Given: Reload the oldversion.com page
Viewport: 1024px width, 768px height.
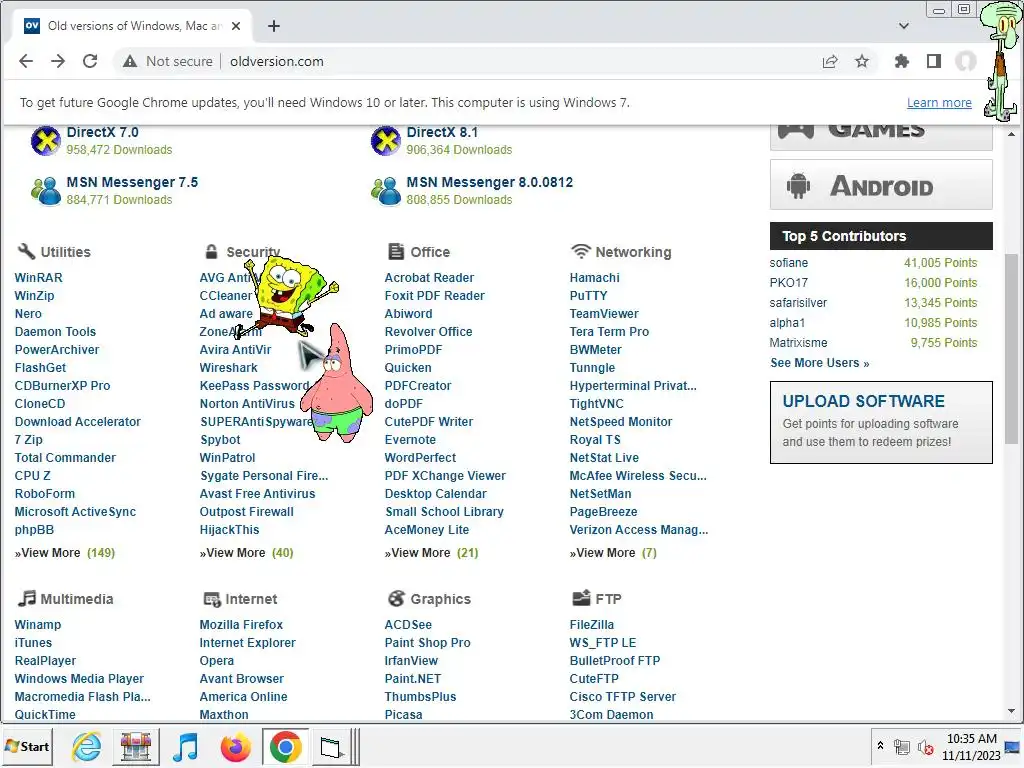Looking at the screenshot, I should click(x=90, y=61).
